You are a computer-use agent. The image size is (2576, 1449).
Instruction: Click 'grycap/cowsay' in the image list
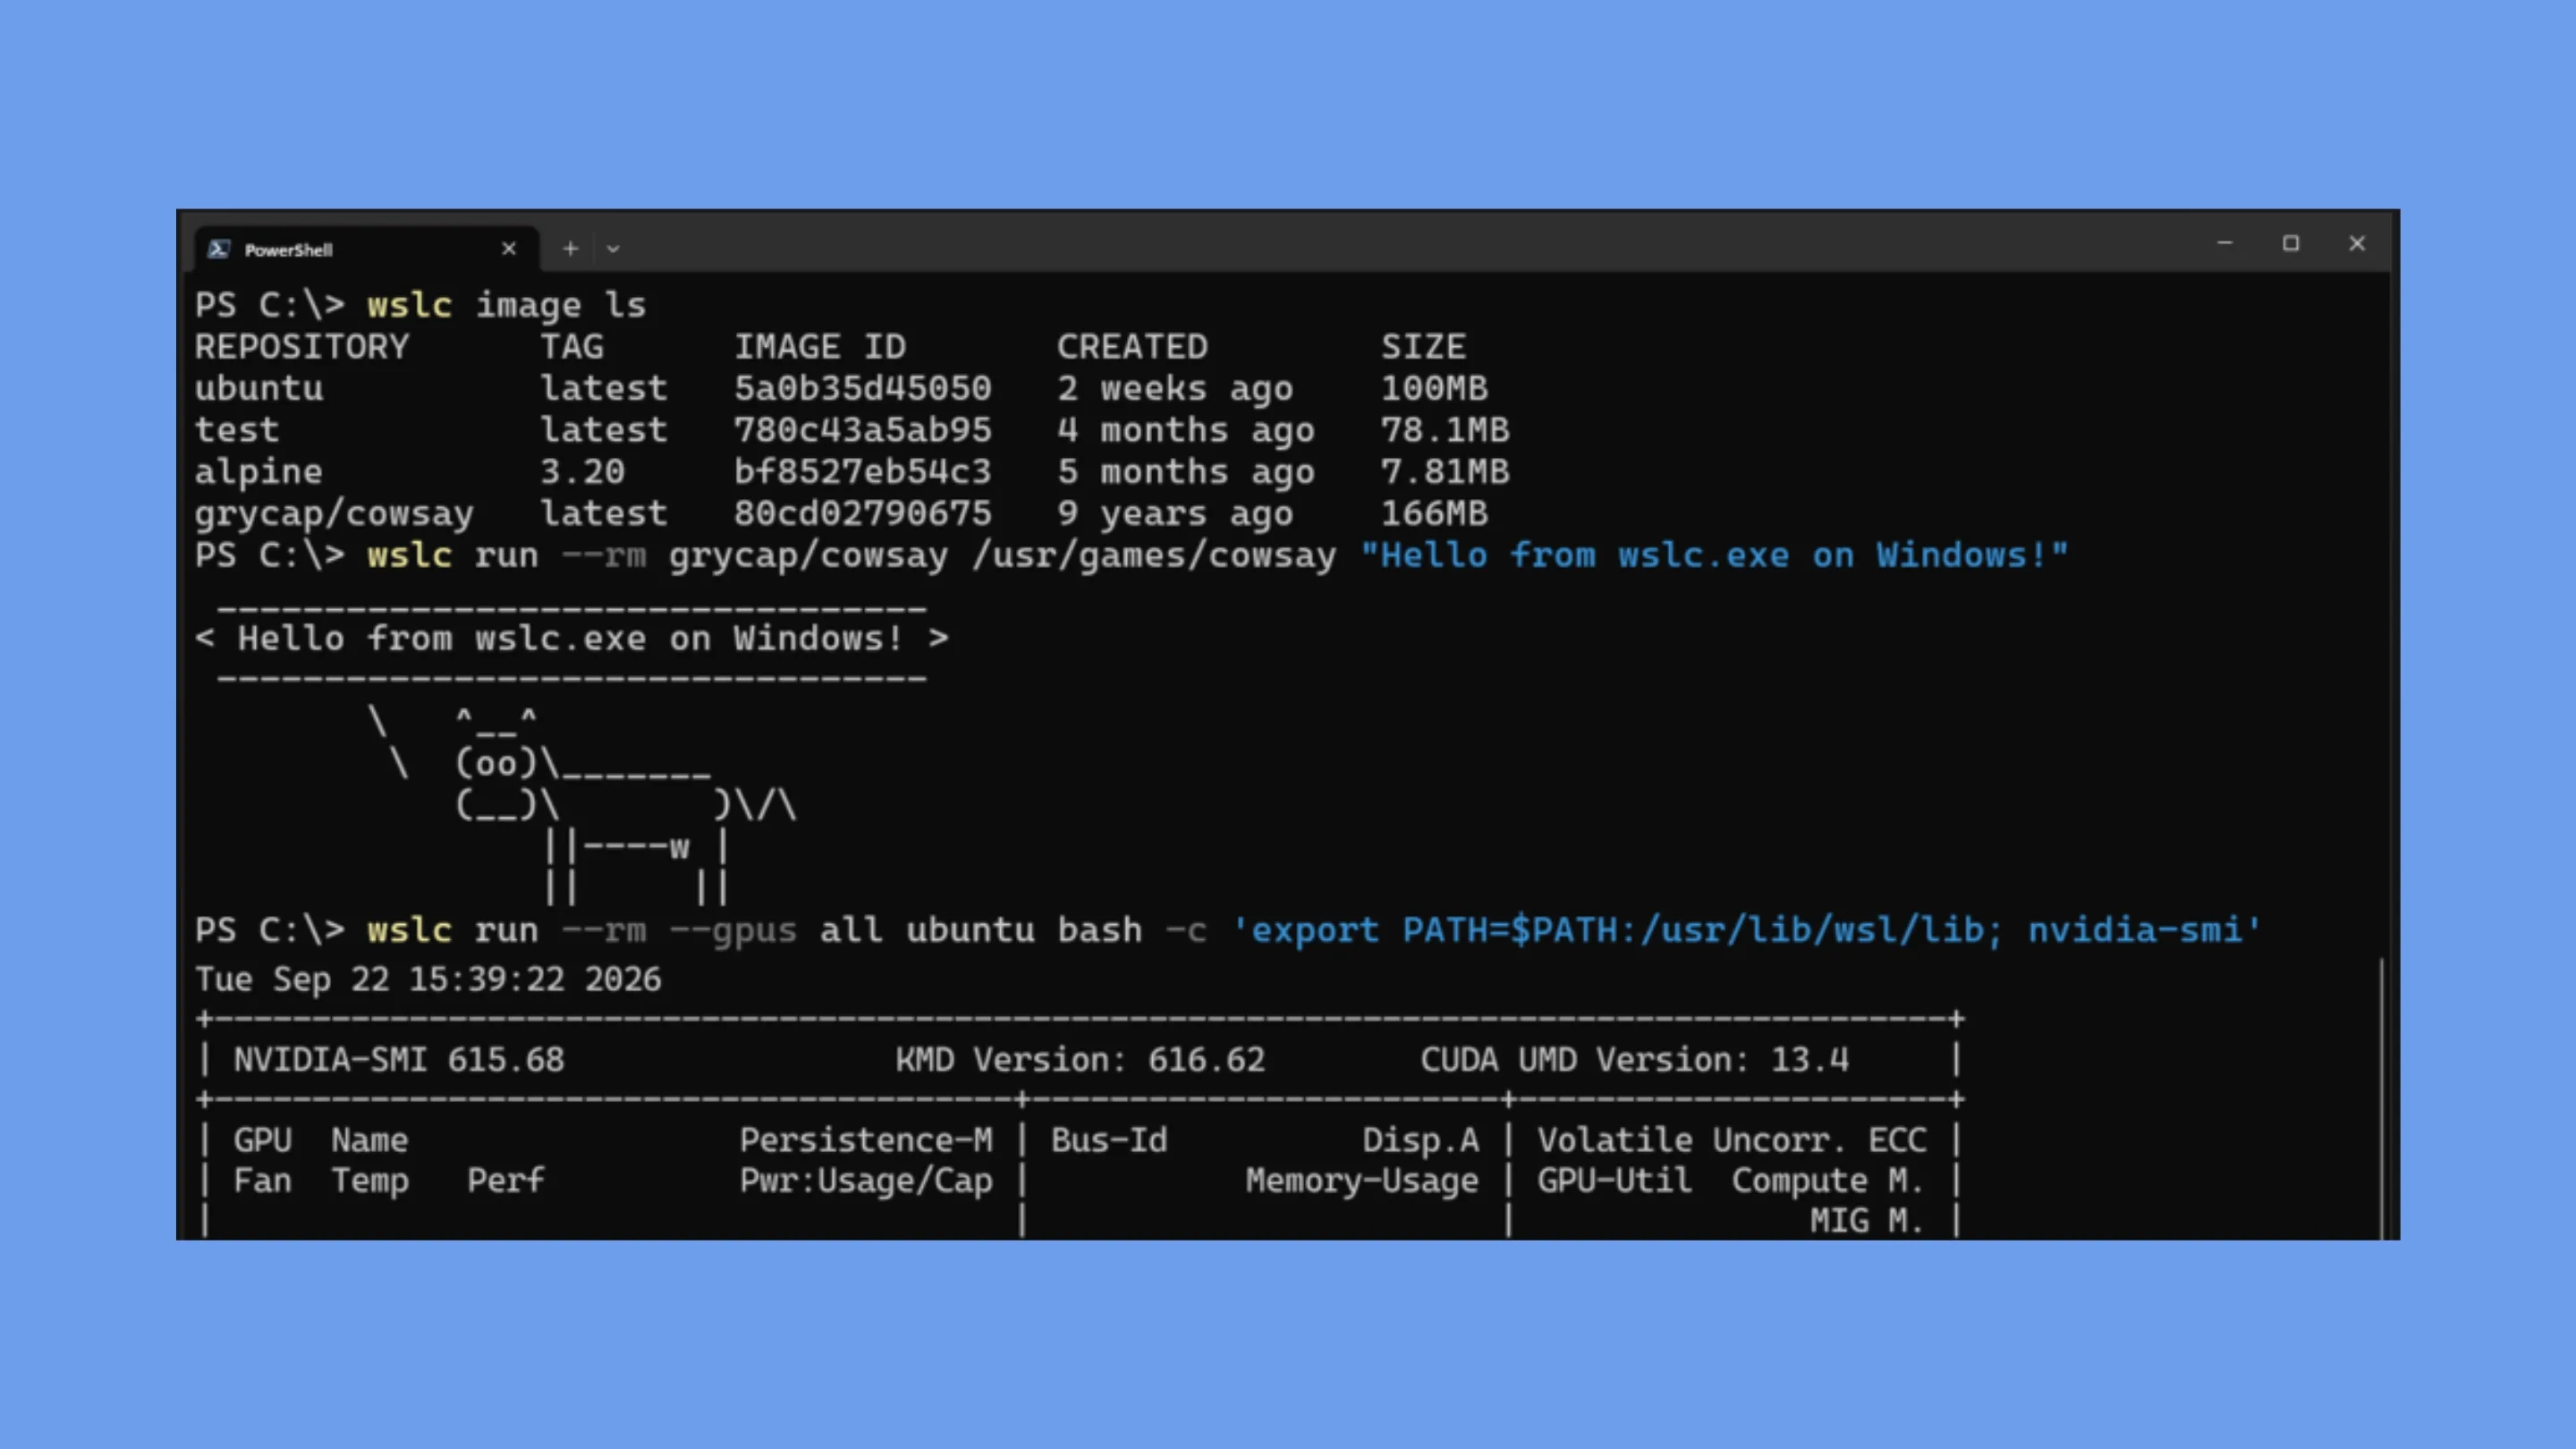click(x=334, y=514)
